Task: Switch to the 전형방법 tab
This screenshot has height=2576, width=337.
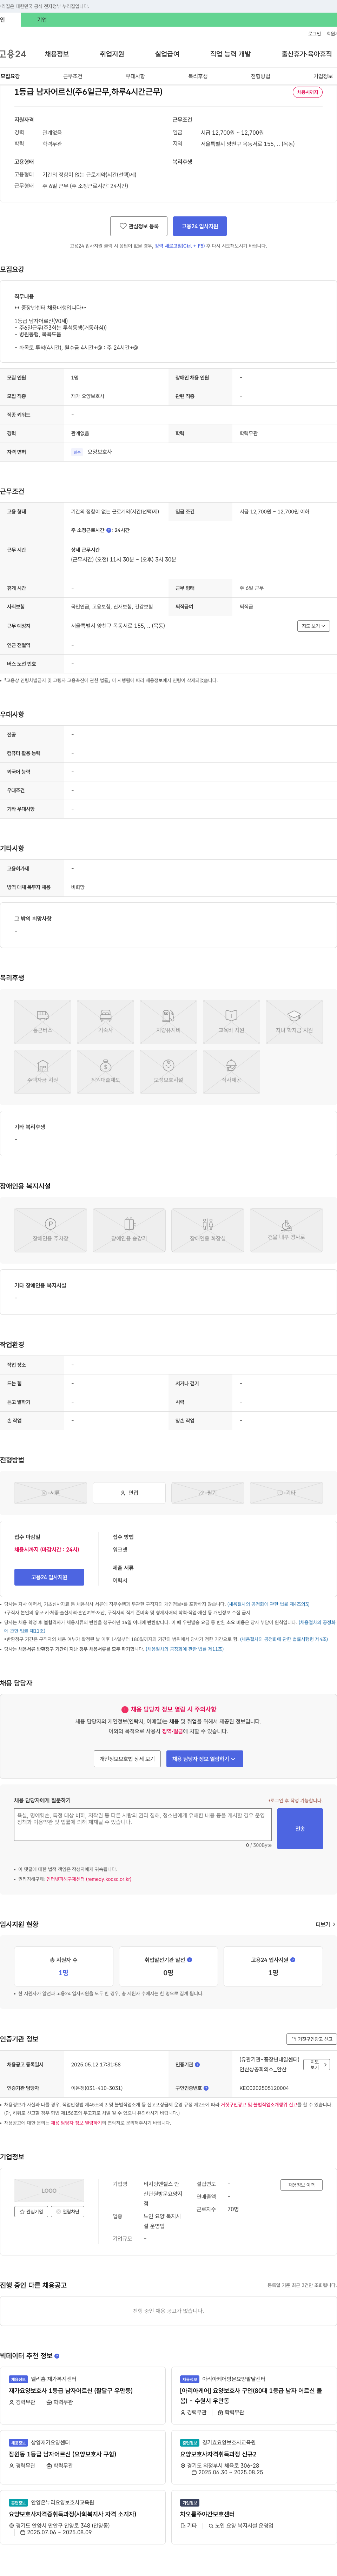Action: [260, 76]
